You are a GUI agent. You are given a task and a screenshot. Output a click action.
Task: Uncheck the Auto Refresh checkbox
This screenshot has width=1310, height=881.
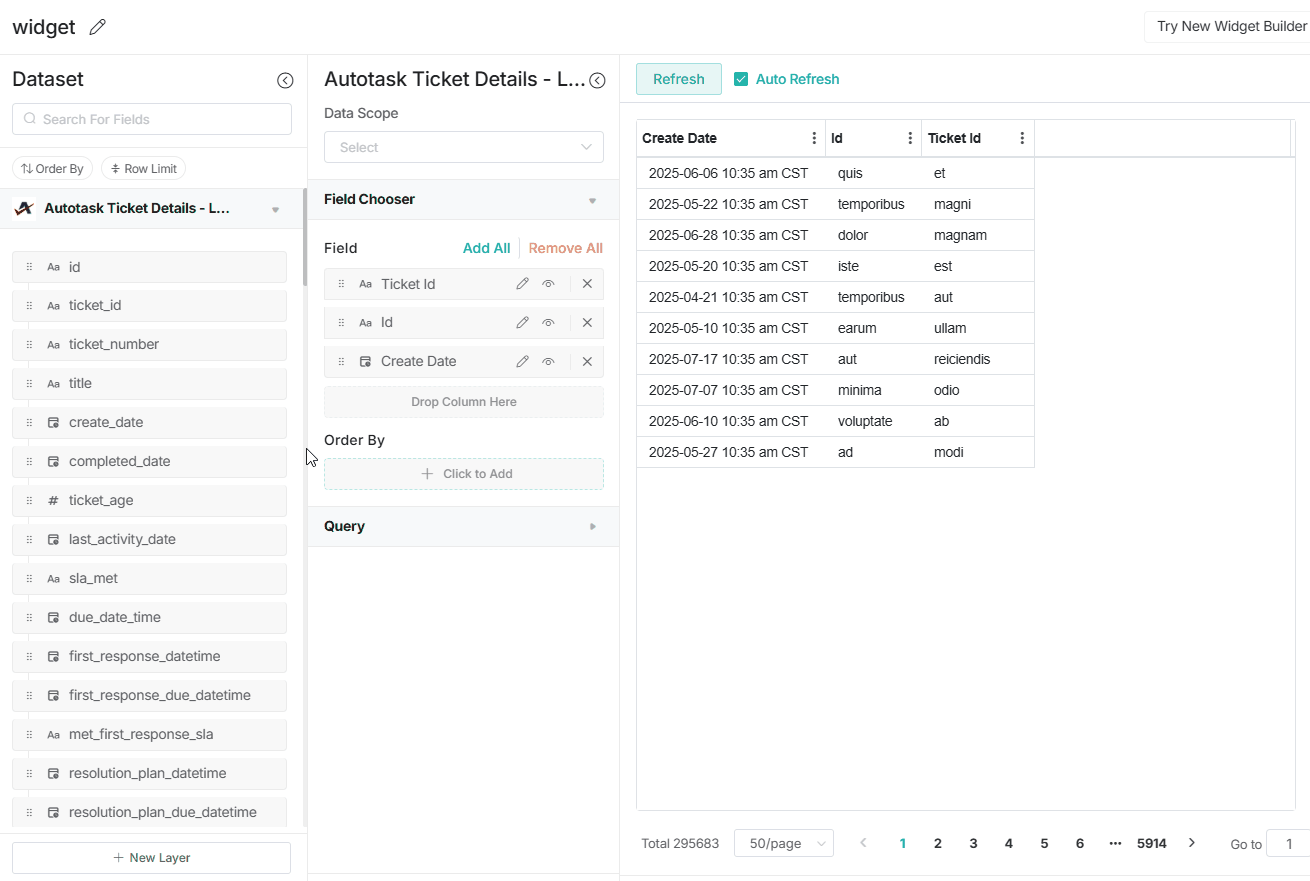coord(741,79)
